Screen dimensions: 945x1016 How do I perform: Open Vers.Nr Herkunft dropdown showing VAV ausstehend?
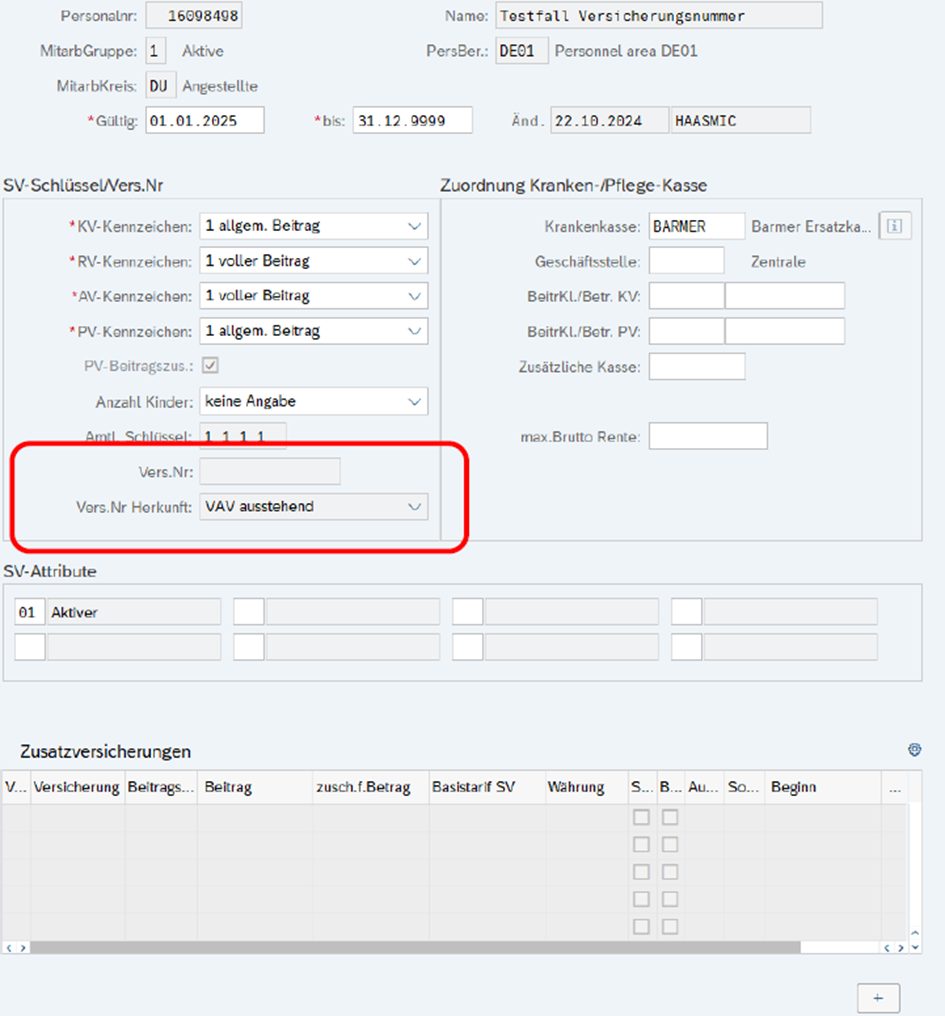(x=414, y=507)
